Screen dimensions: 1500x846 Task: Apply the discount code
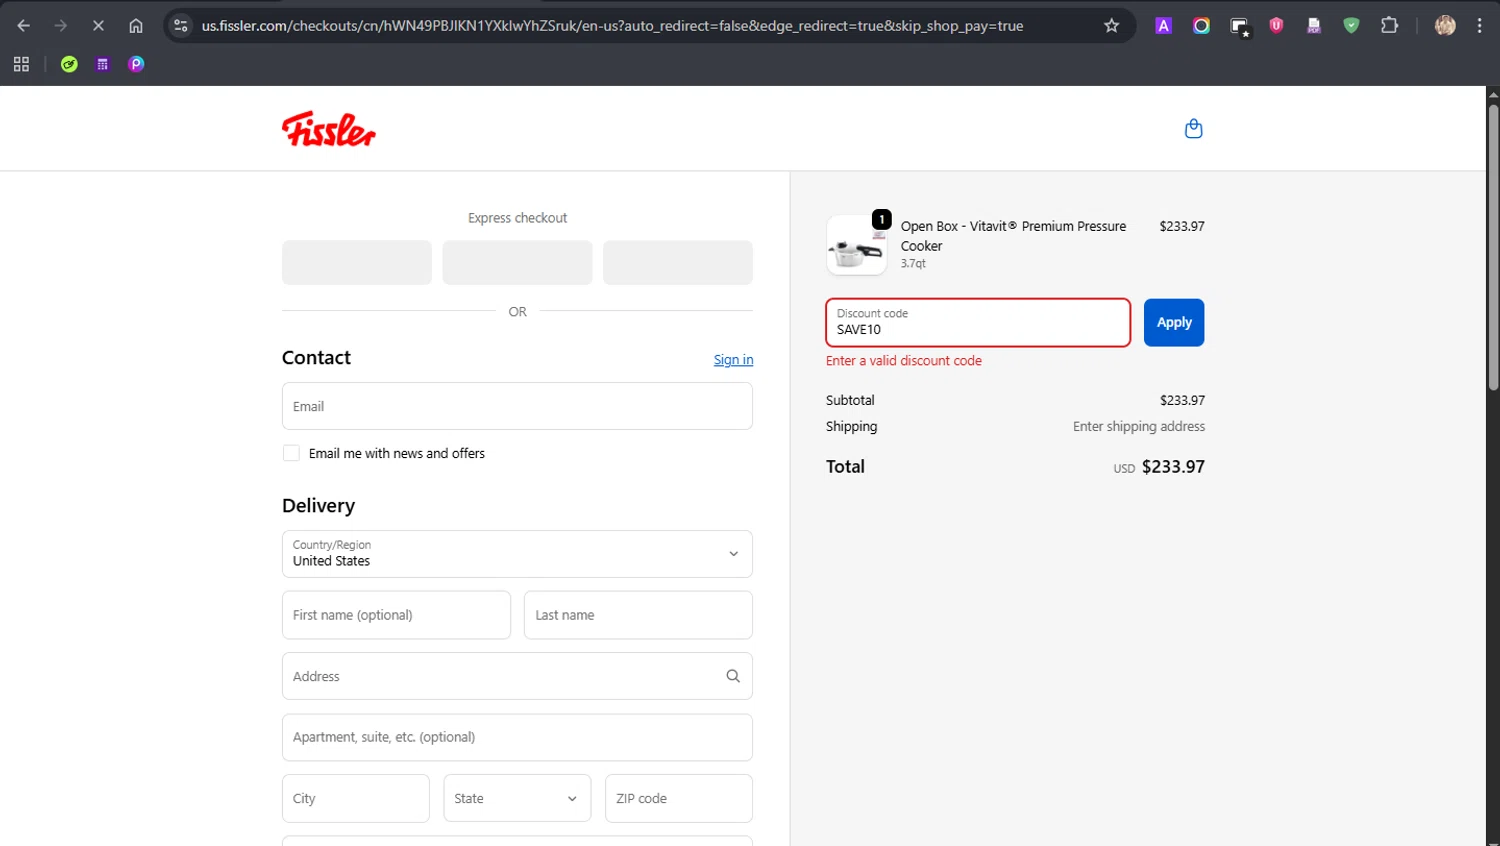(1174, 323)
